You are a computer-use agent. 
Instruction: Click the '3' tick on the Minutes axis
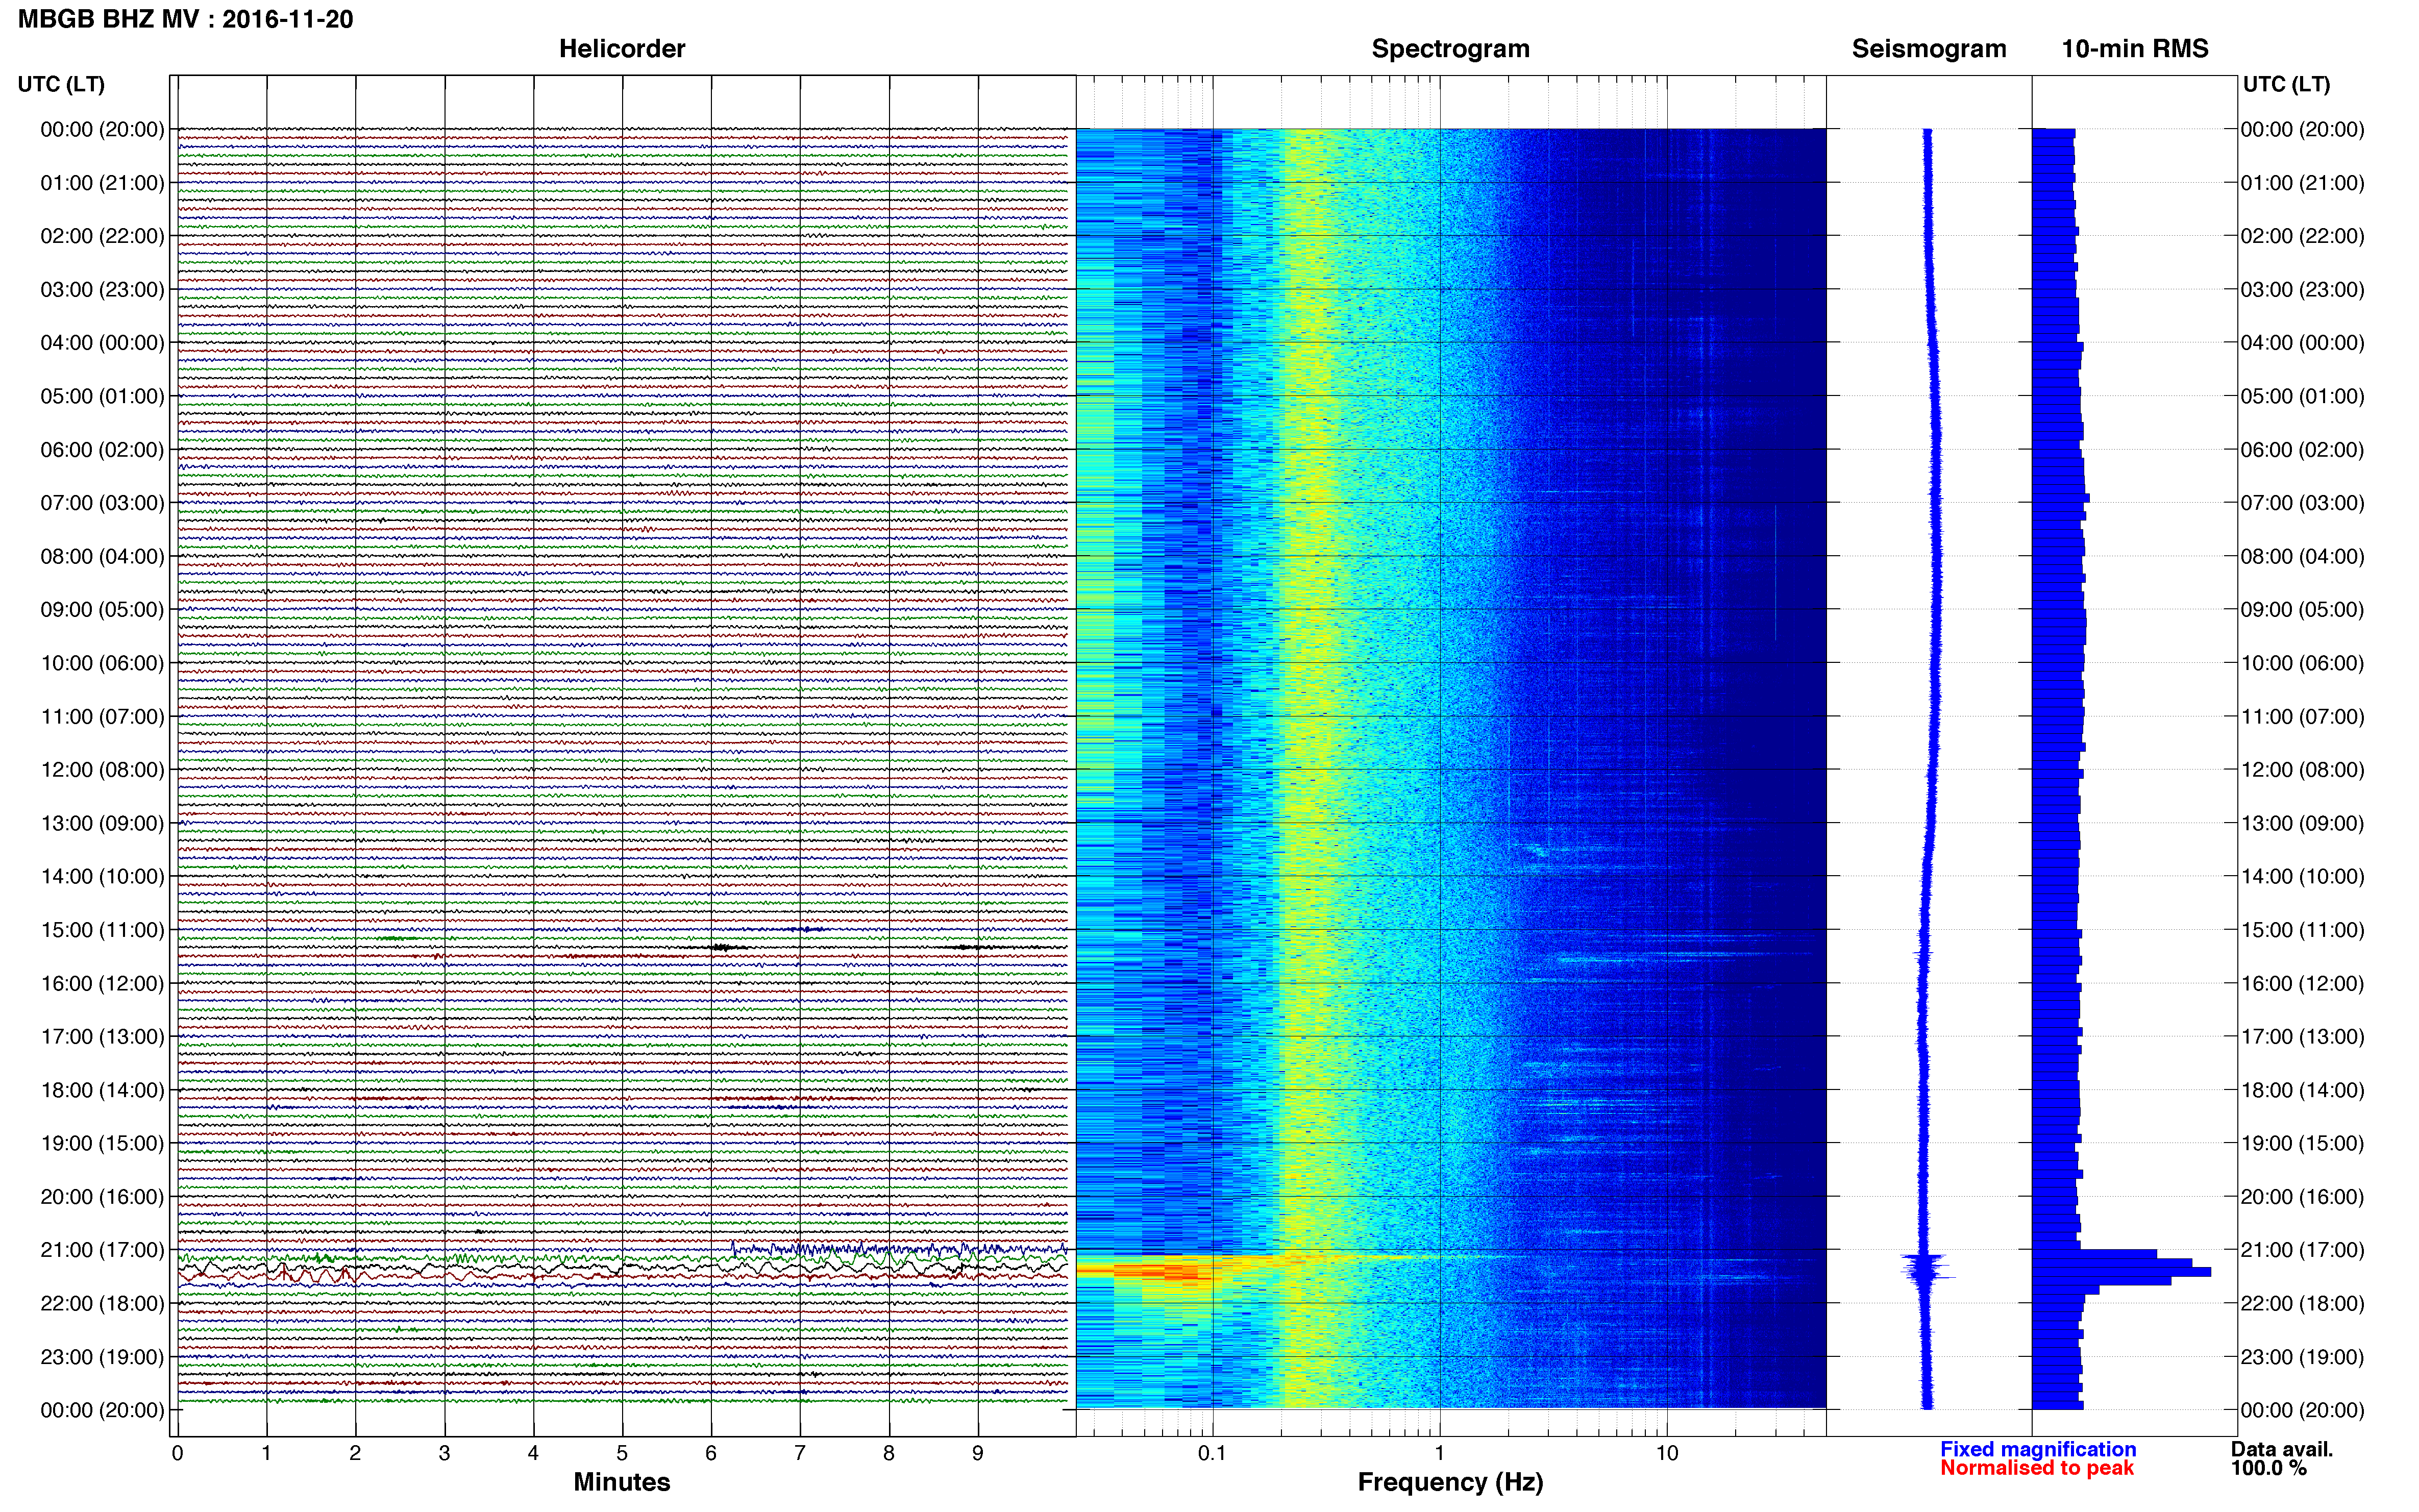tap(444, 1453)
